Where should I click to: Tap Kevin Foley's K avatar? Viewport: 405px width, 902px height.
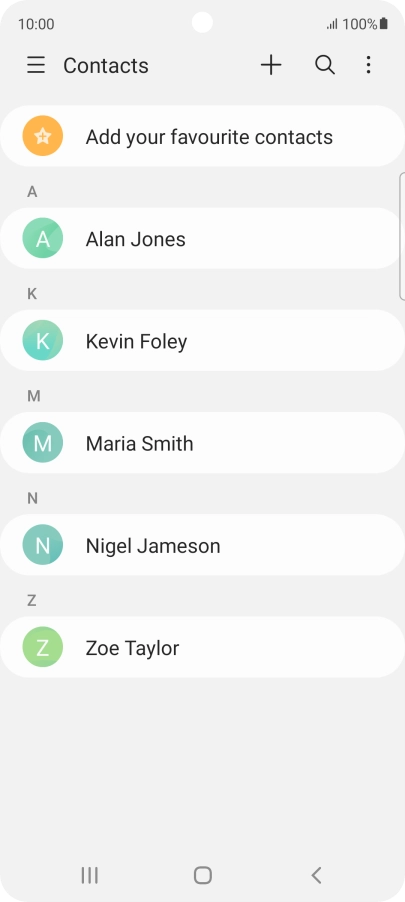coord(43,341)
